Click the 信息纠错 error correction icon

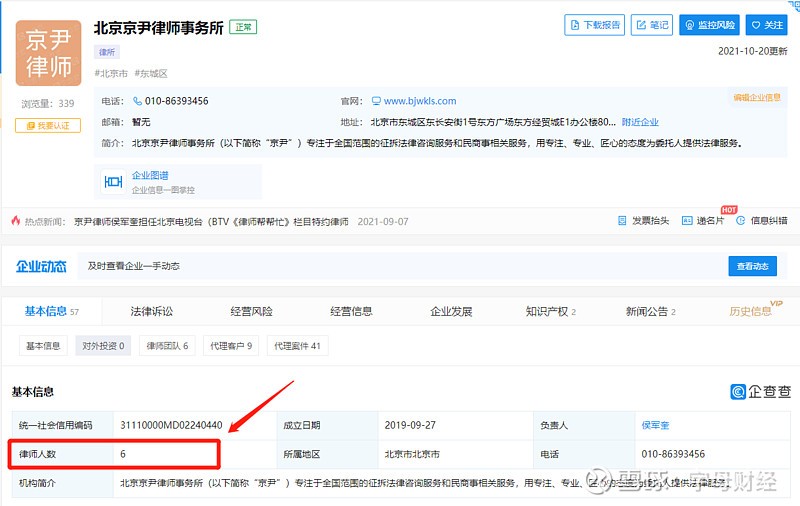point(761,220)
